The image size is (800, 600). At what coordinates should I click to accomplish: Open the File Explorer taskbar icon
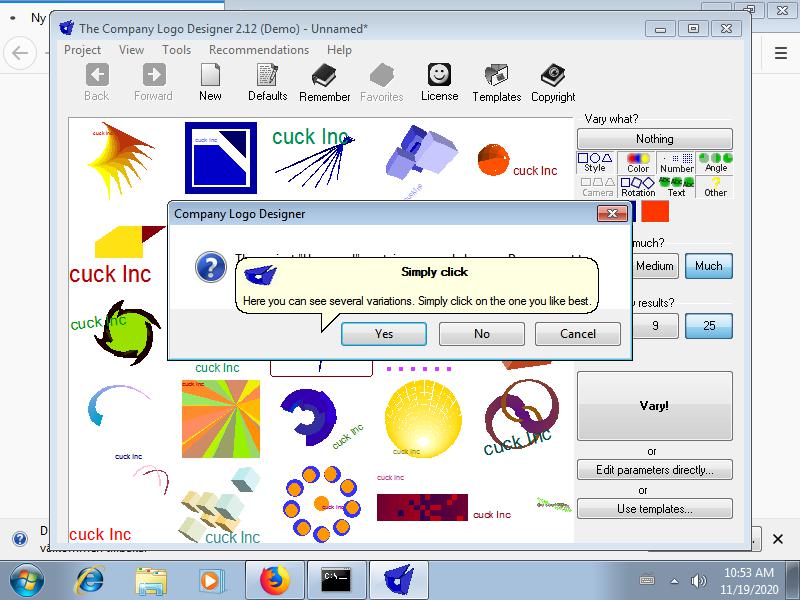point(151,581)
